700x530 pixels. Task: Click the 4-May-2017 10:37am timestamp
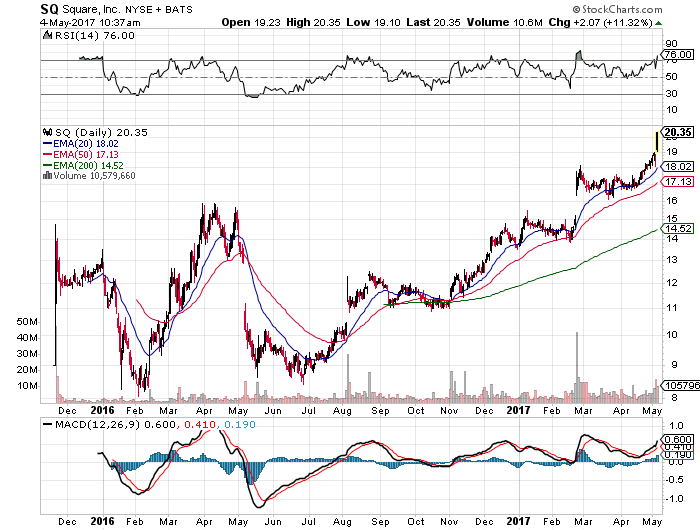coord(90,22)
